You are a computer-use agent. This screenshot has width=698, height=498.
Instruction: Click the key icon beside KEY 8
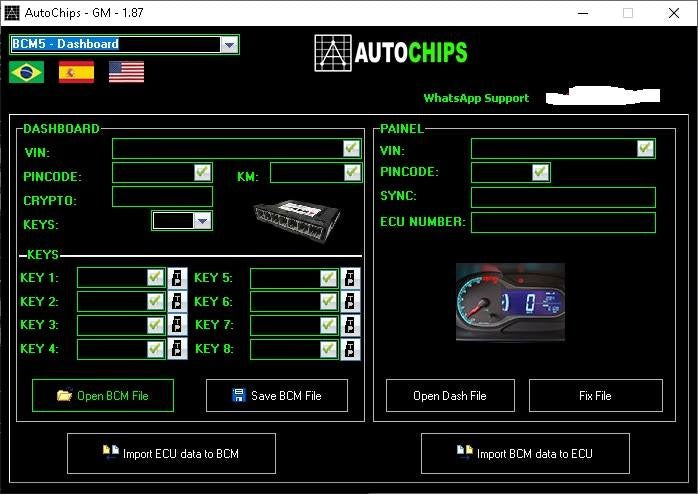[350, 349]
